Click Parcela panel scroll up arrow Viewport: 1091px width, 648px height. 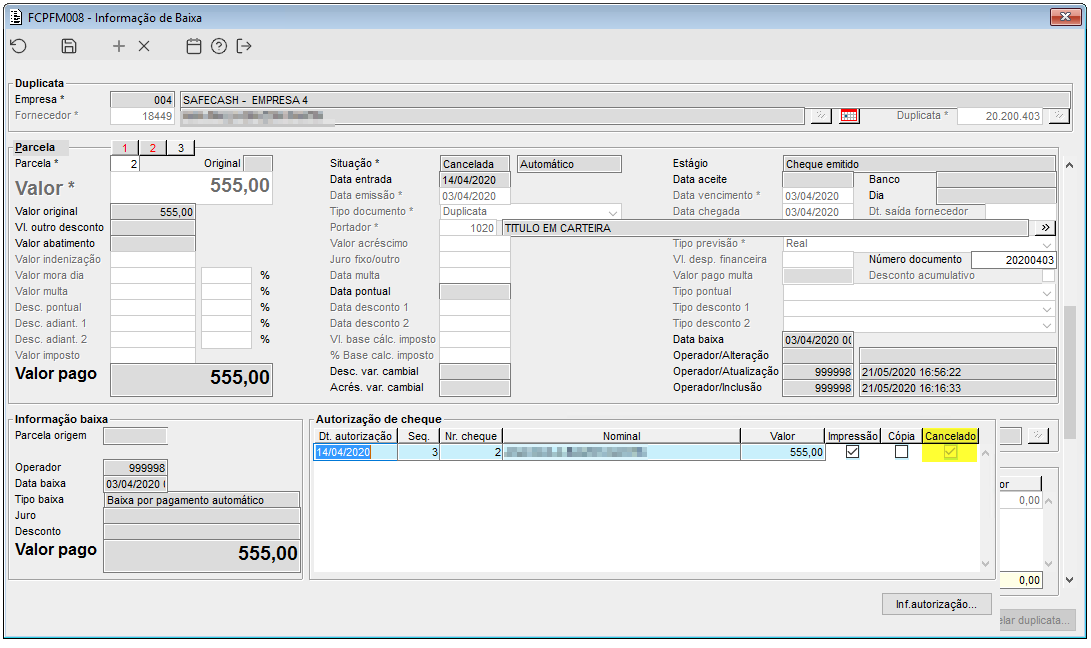coord(1069,165)
